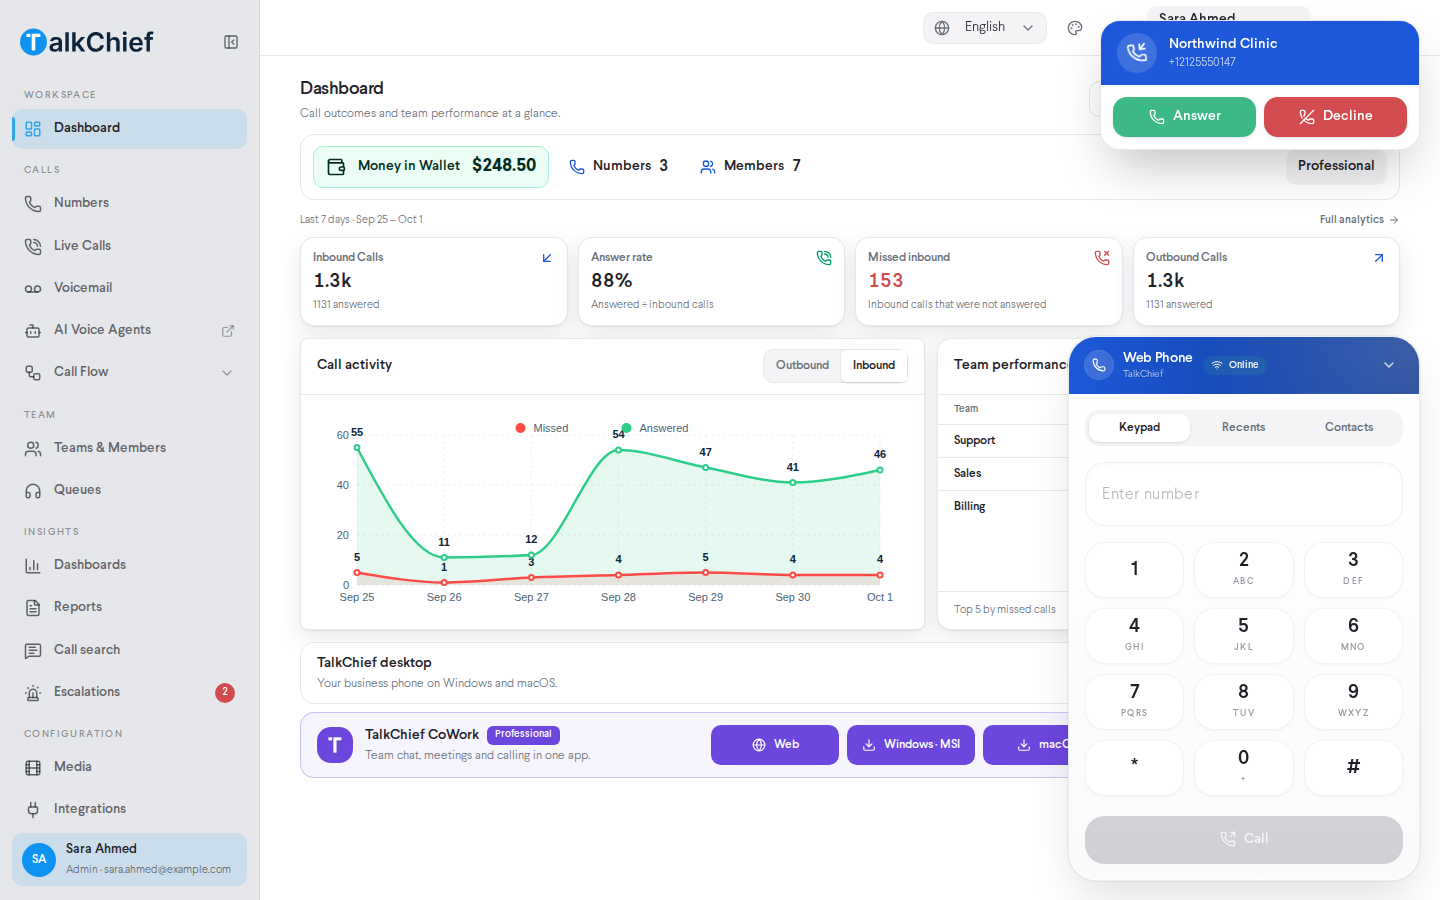The image size is (1440, 900).
Task: Toggle the Answered series in the chart legend
Action: click(x=655, y=428)
